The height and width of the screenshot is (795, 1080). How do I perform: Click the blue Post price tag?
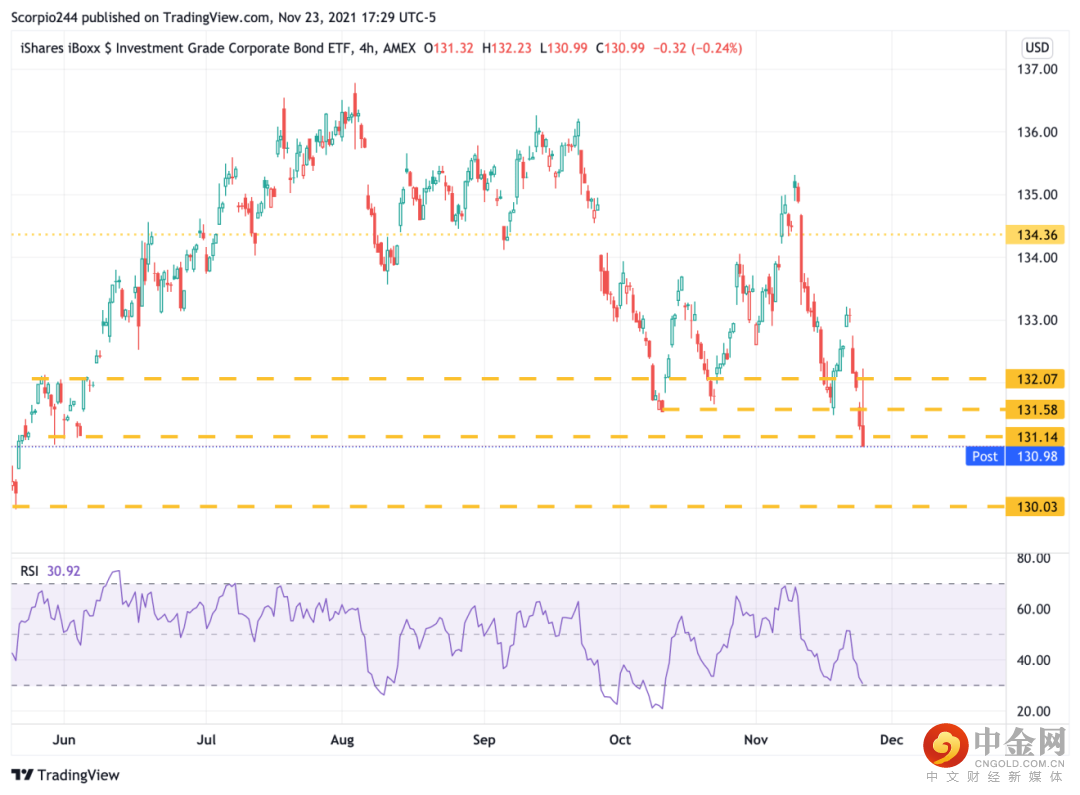(x=985, y=456)
